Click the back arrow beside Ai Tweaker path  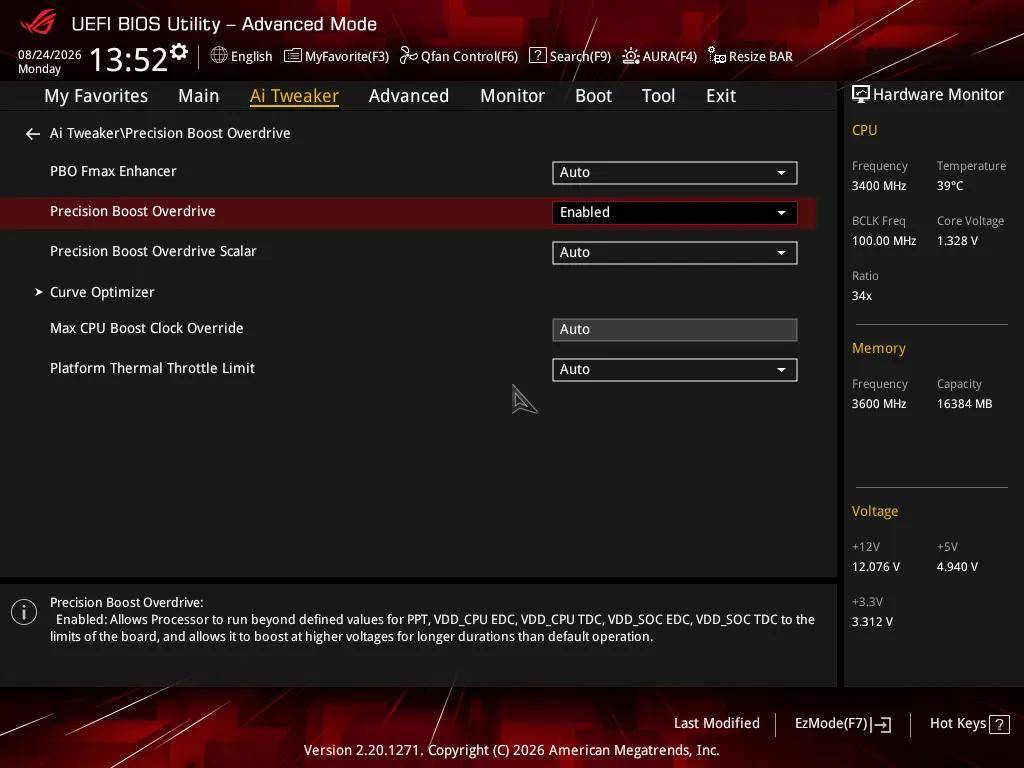[x=33, y=134]
